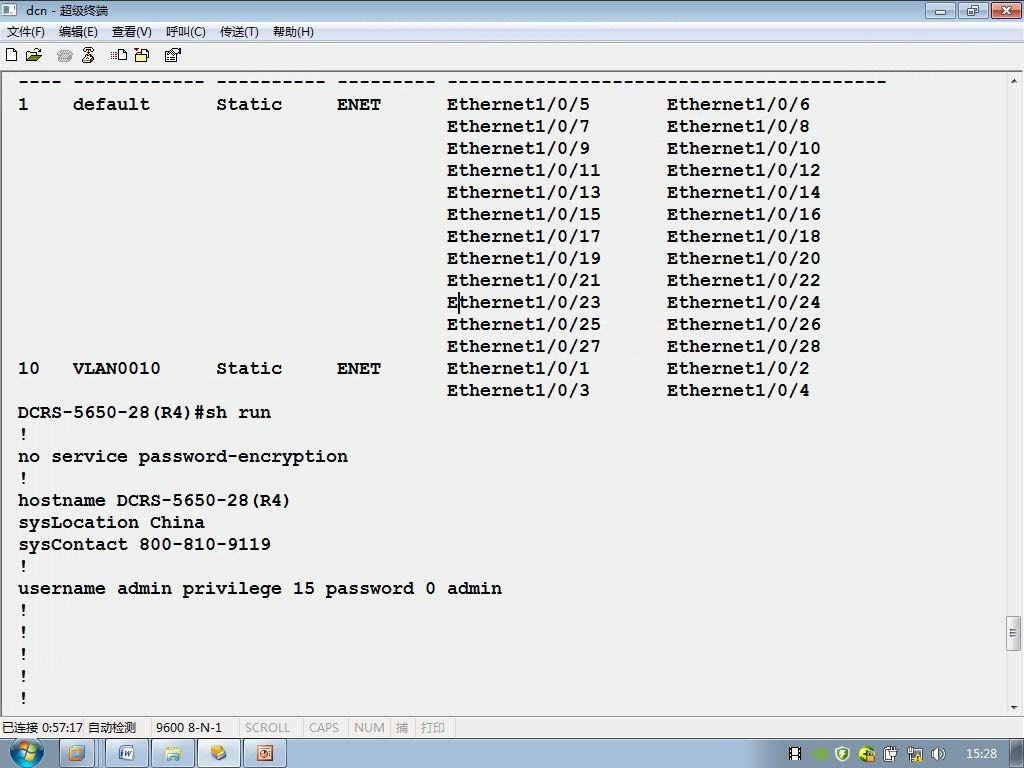Screen dimensions: 1024x768
Task: Click port entry Ethernet1/0/12
Action: pos(743,170)
